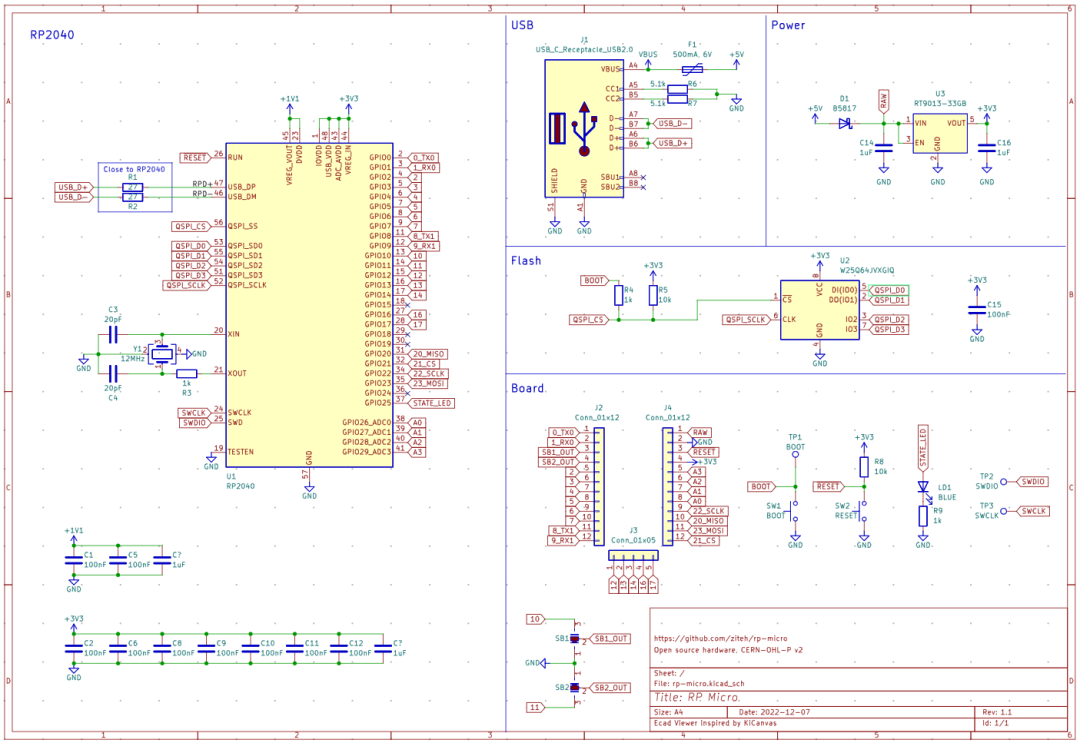Select push button SW2 RESET

coord(863,511)
